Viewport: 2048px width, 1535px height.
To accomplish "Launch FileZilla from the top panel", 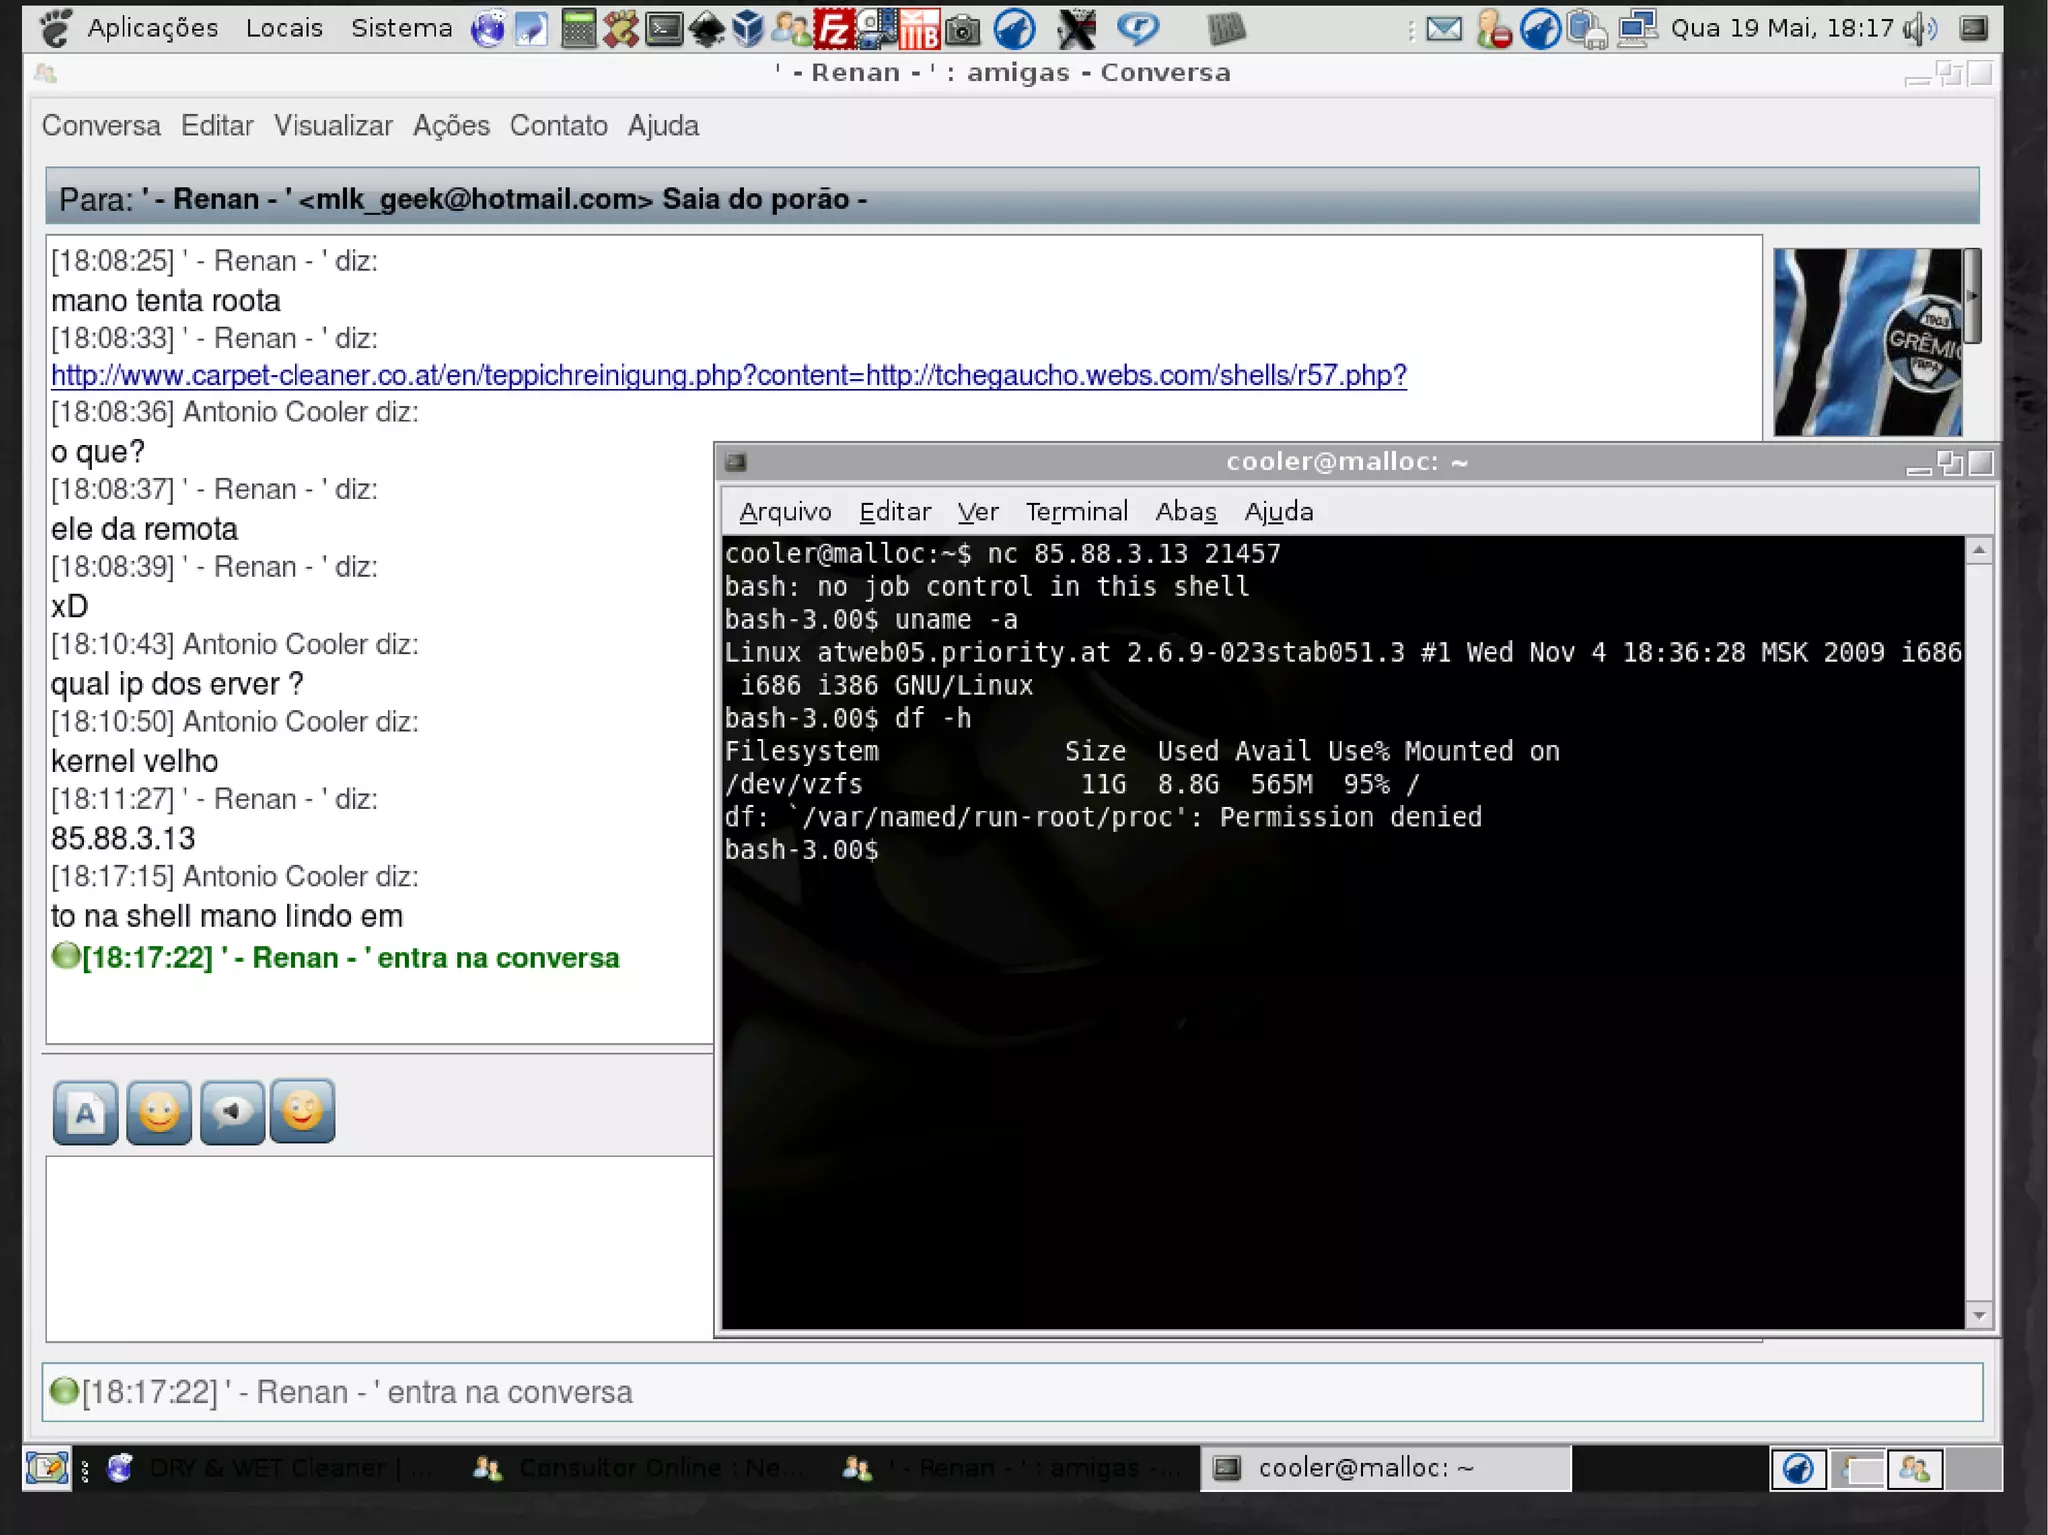I will (833, 29).
